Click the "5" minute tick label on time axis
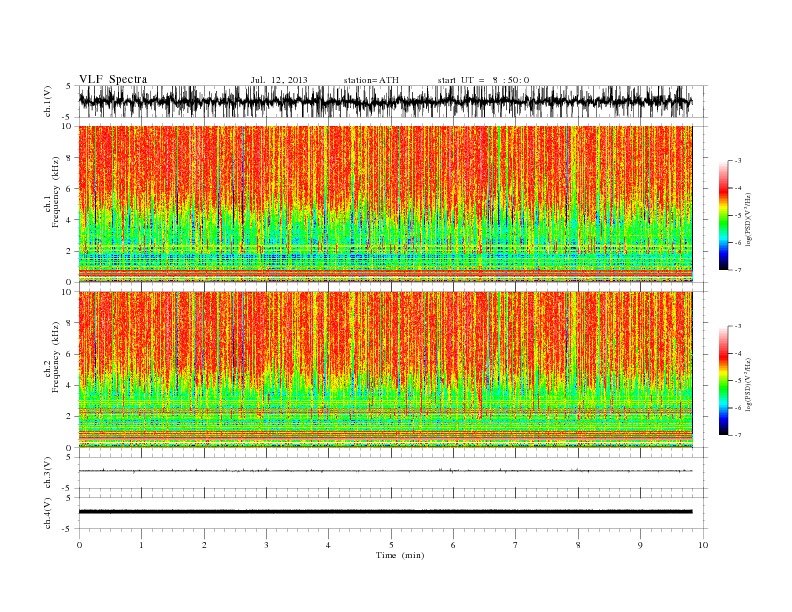 (x=391, y=545)
